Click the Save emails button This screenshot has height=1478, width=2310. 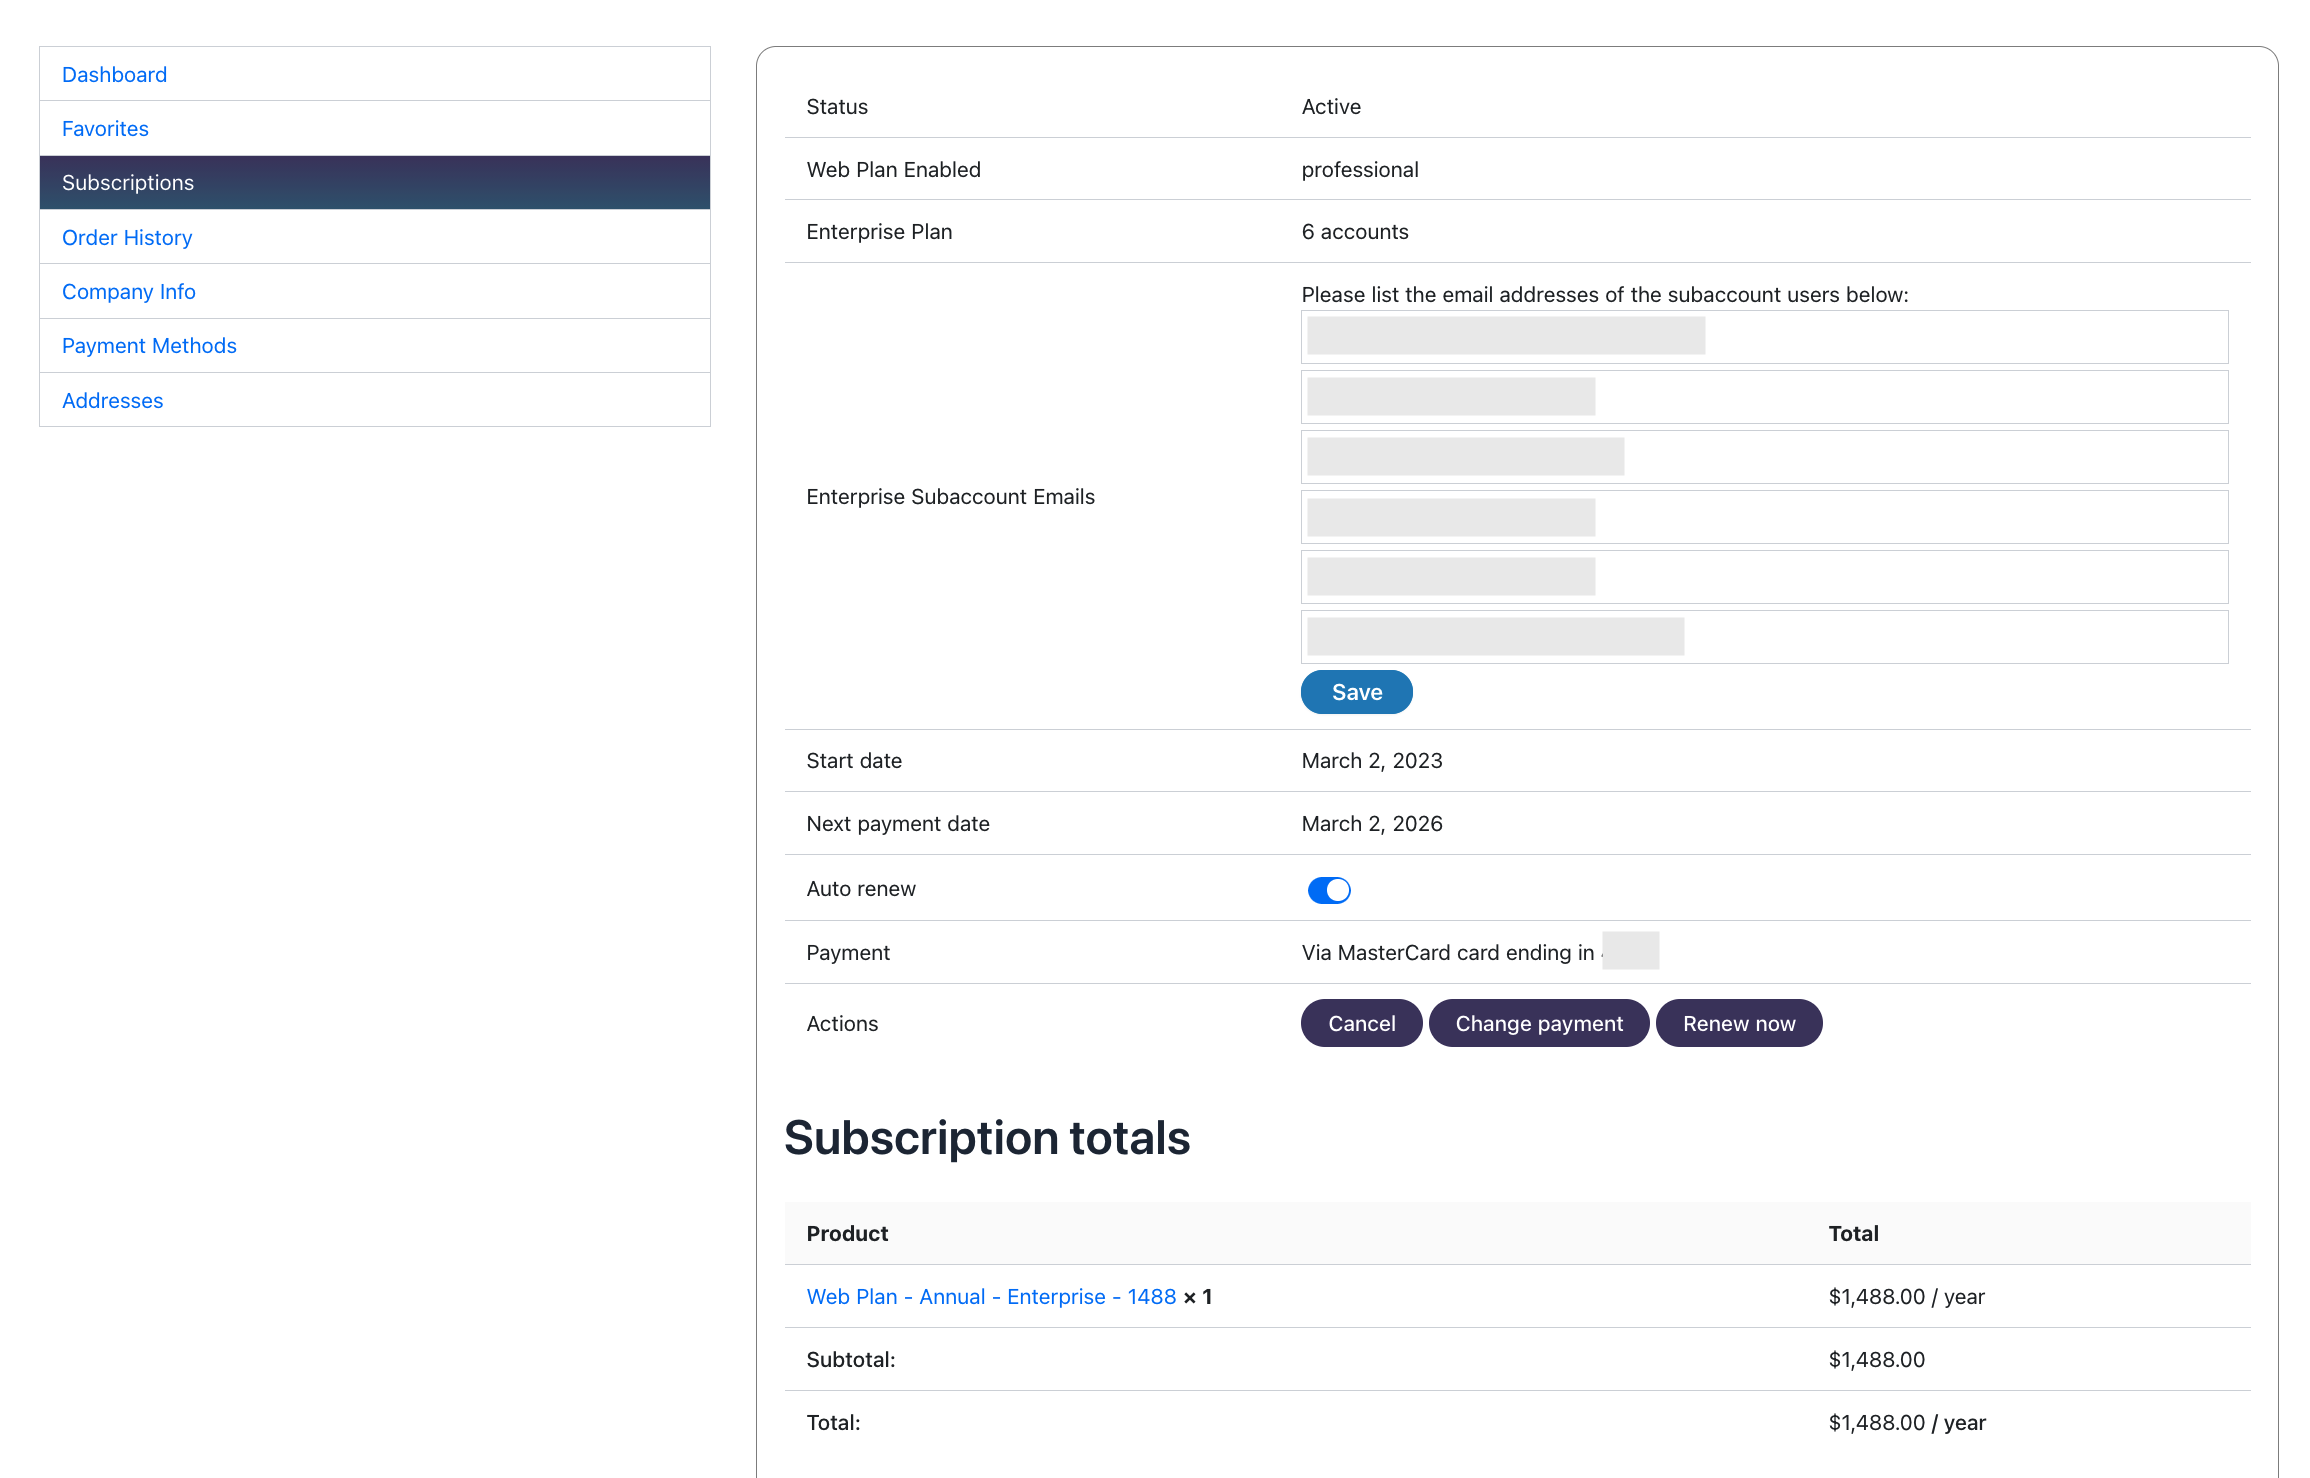pyautogui.click(x=1356, y=692)
